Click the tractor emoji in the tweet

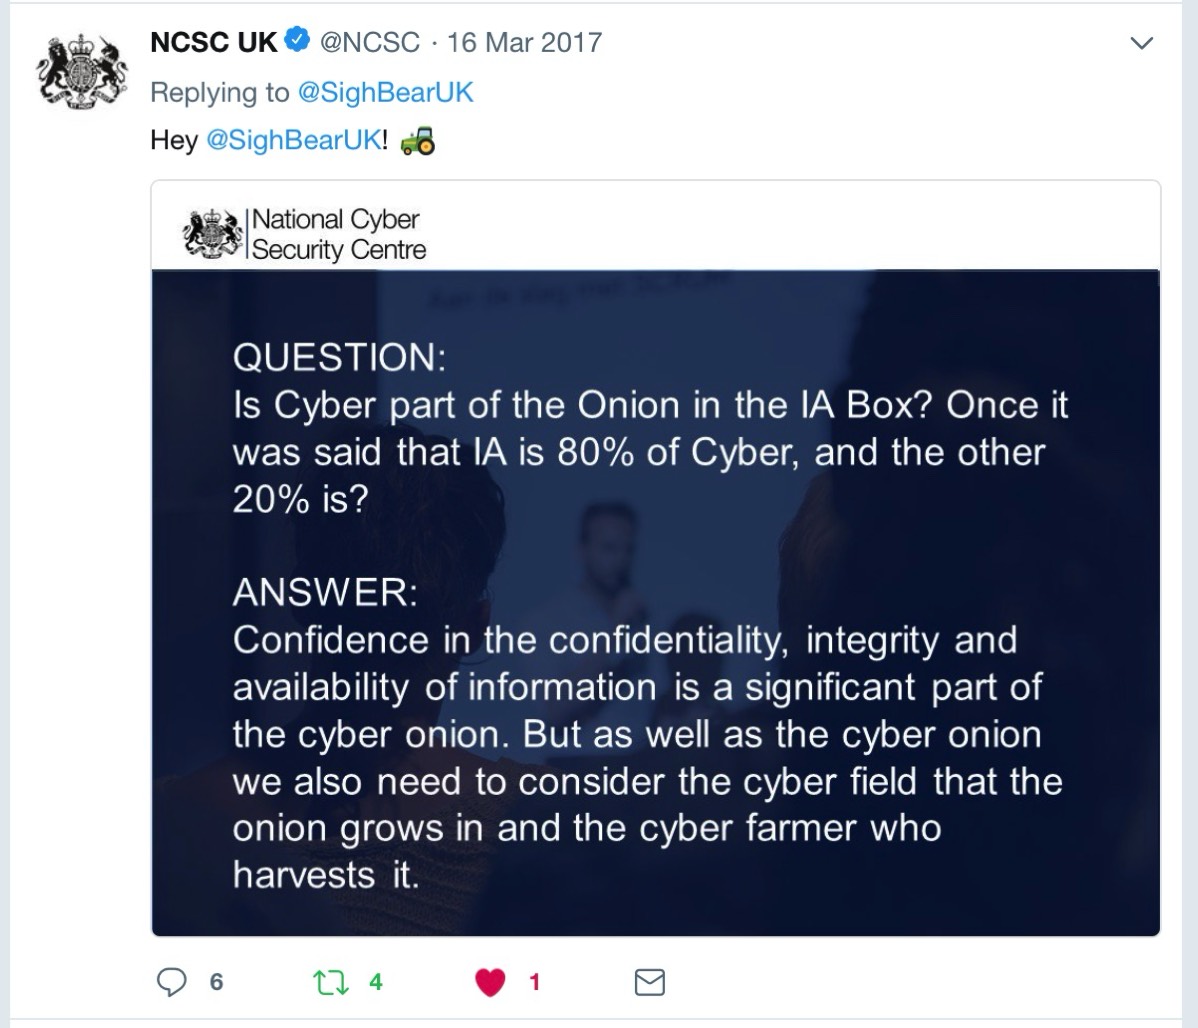click(x=418, y=141)
